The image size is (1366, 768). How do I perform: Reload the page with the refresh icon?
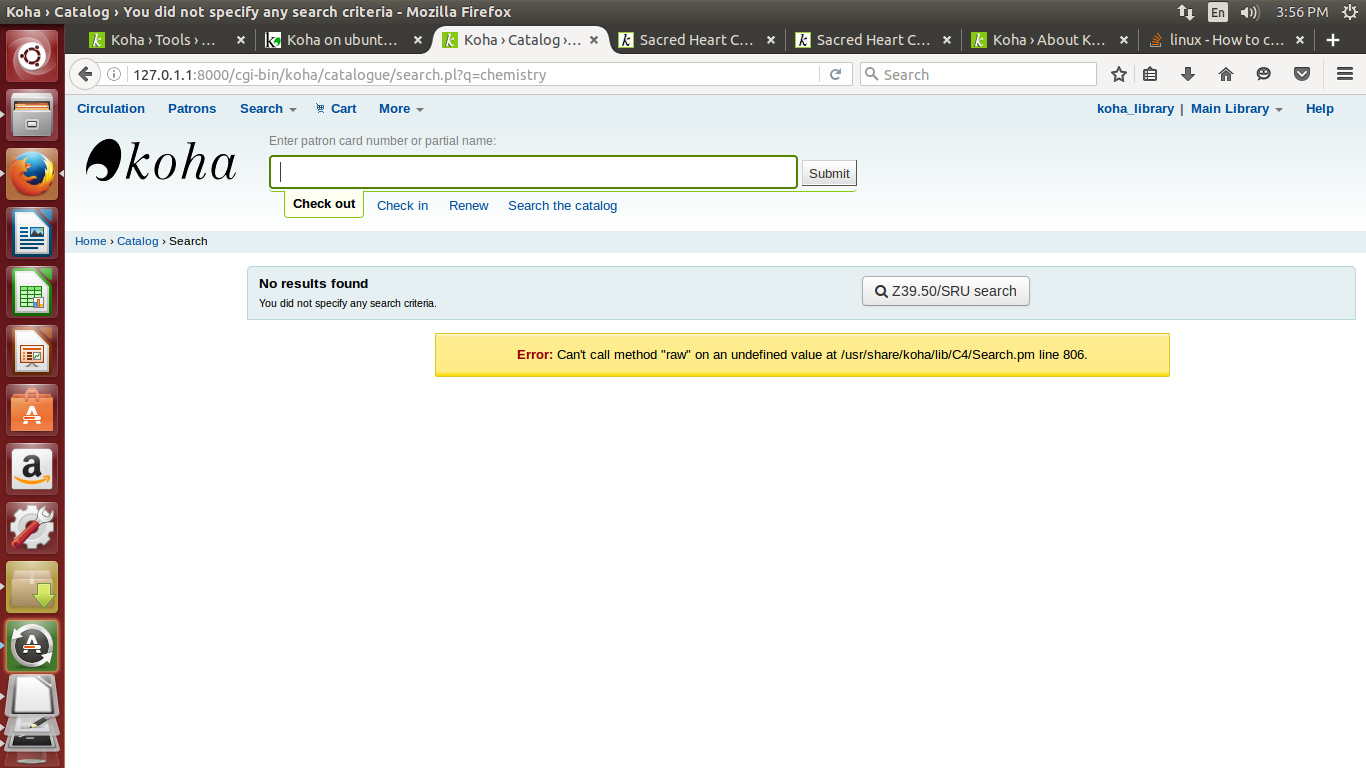pyautogui.click(x=835, y=74)
